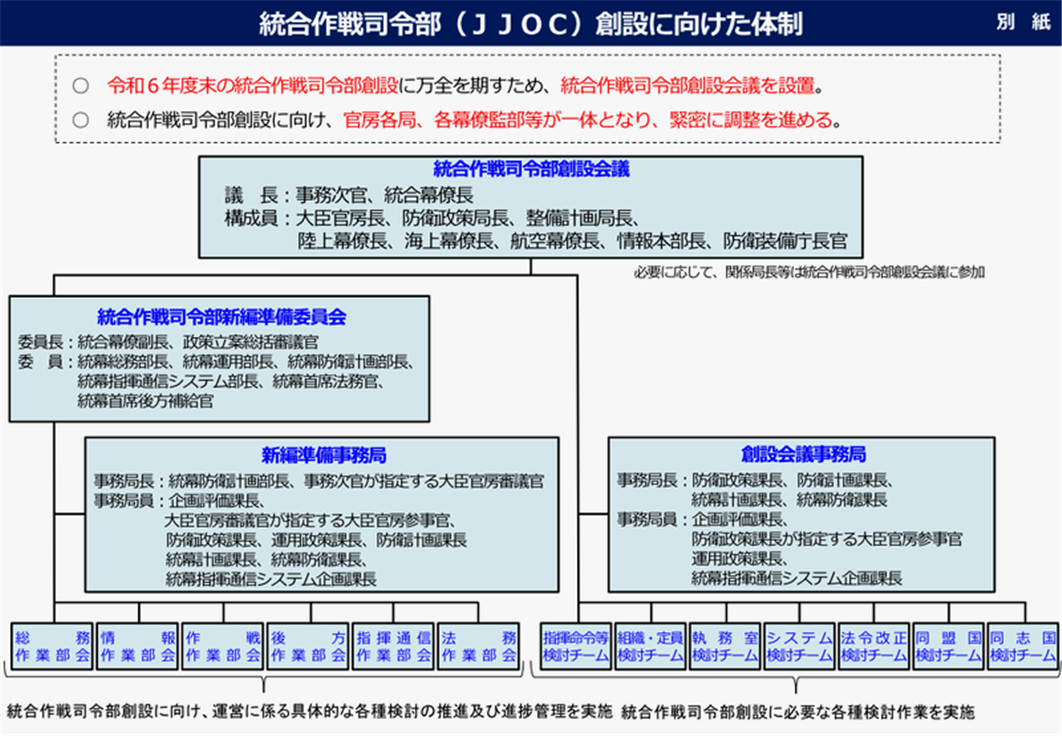Click the 新編準備事務局 heading
This screenshot has height=736, width=1062.
pyautogui.click(x=323, y=454)
